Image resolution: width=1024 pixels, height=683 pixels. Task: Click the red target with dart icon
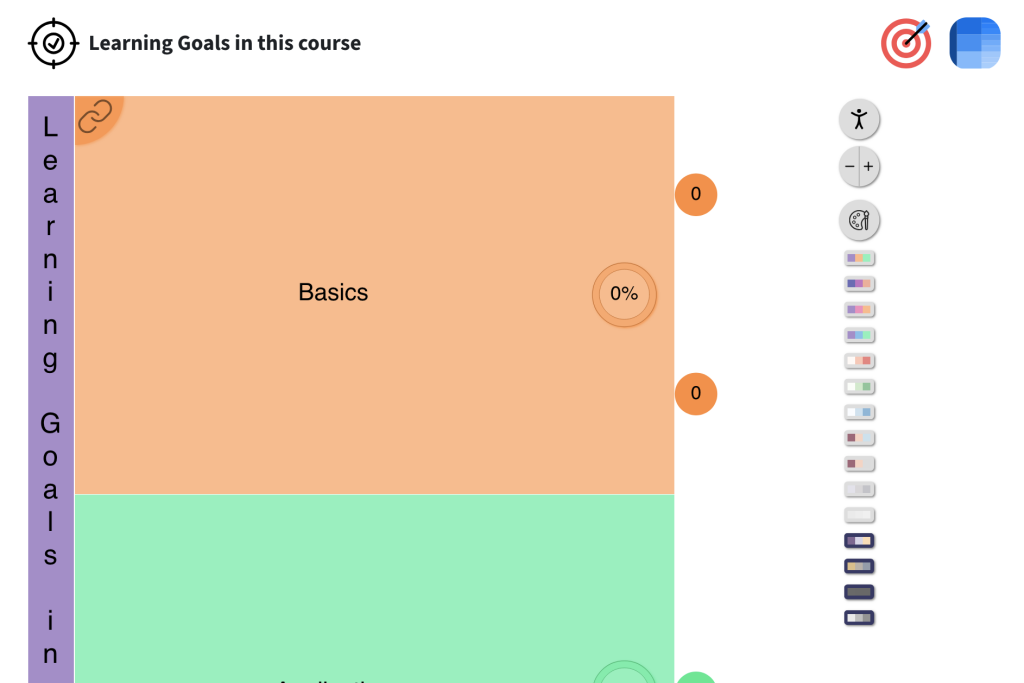(906, 43)
